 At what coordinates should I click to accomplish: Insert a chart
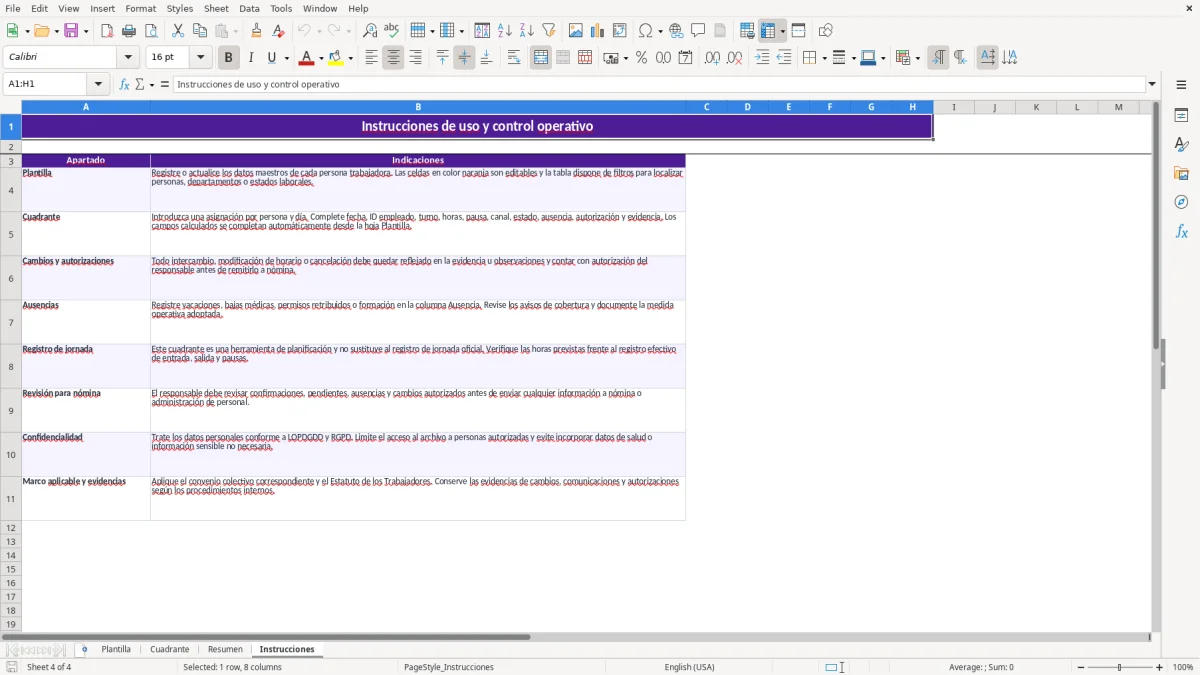598,31
